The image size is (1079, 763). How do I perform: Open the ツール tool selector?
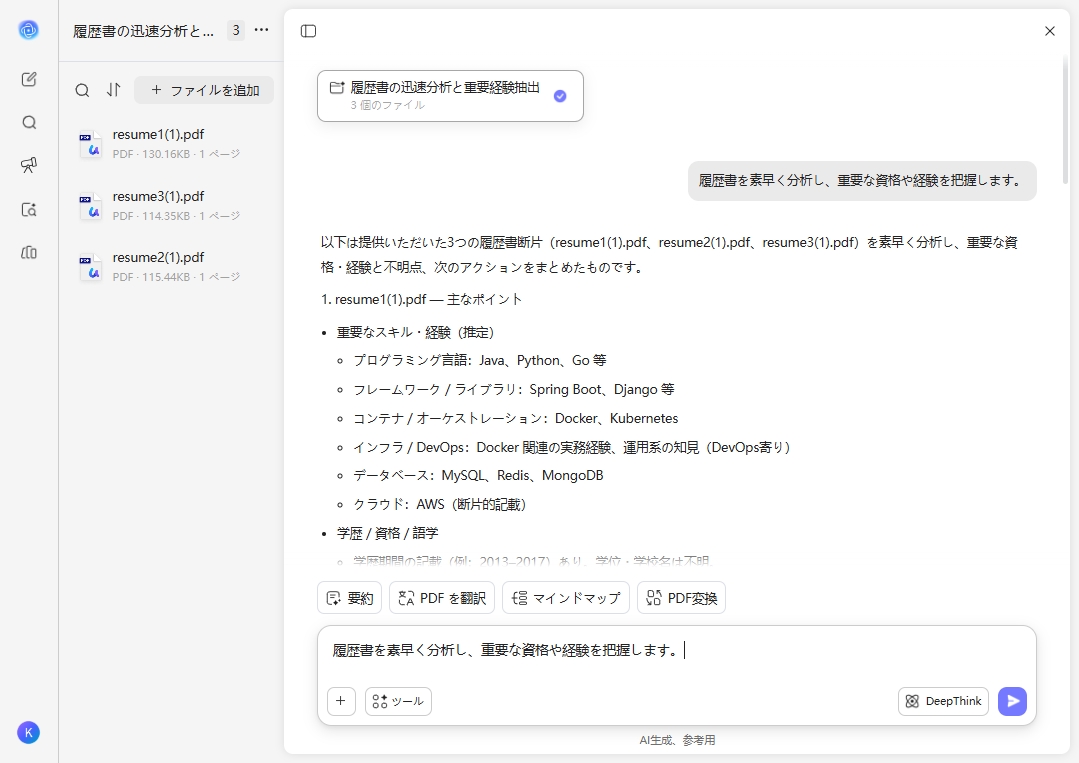point(398,701)
